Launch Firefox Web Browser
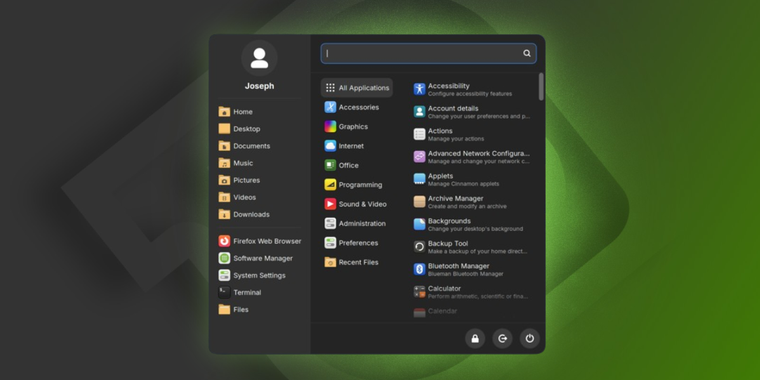760x380 pixels. click(x=260, y=241)
